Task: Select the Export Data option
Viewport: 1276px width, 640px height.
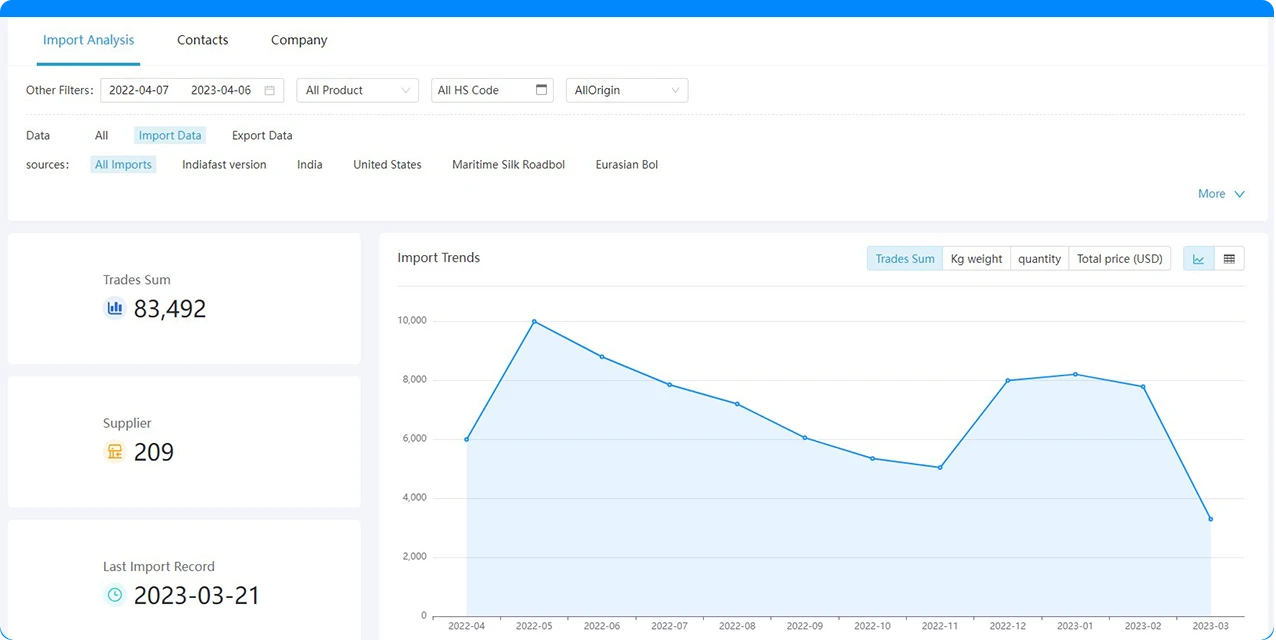Action: coord(262,135)
